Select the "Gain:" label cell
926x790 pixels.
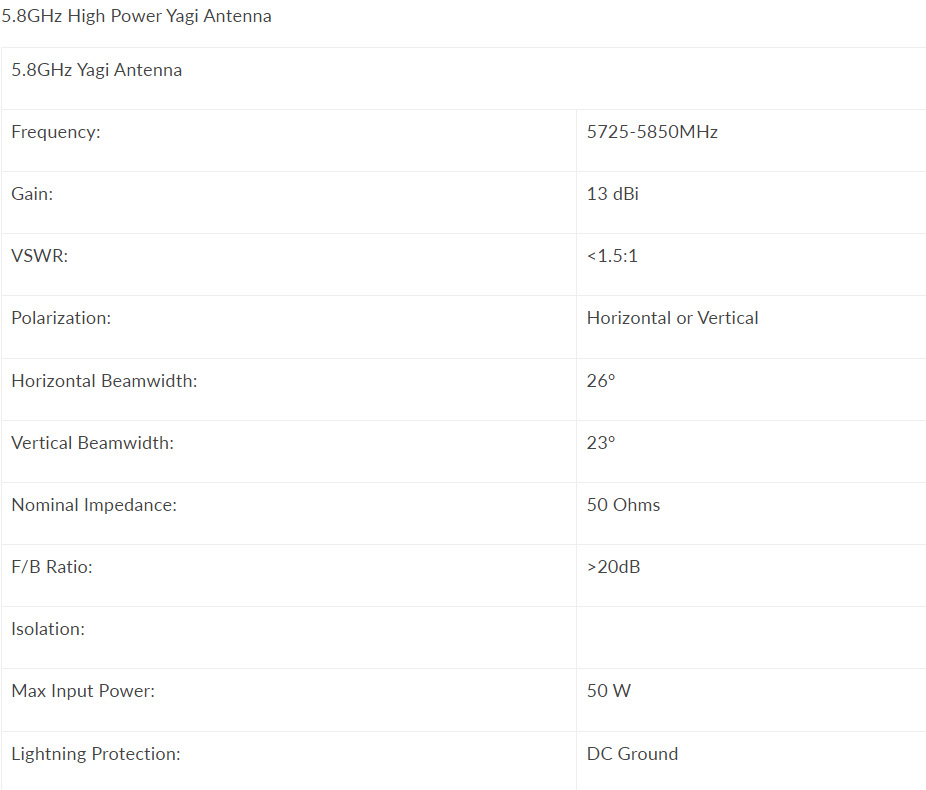click(32, 194)
